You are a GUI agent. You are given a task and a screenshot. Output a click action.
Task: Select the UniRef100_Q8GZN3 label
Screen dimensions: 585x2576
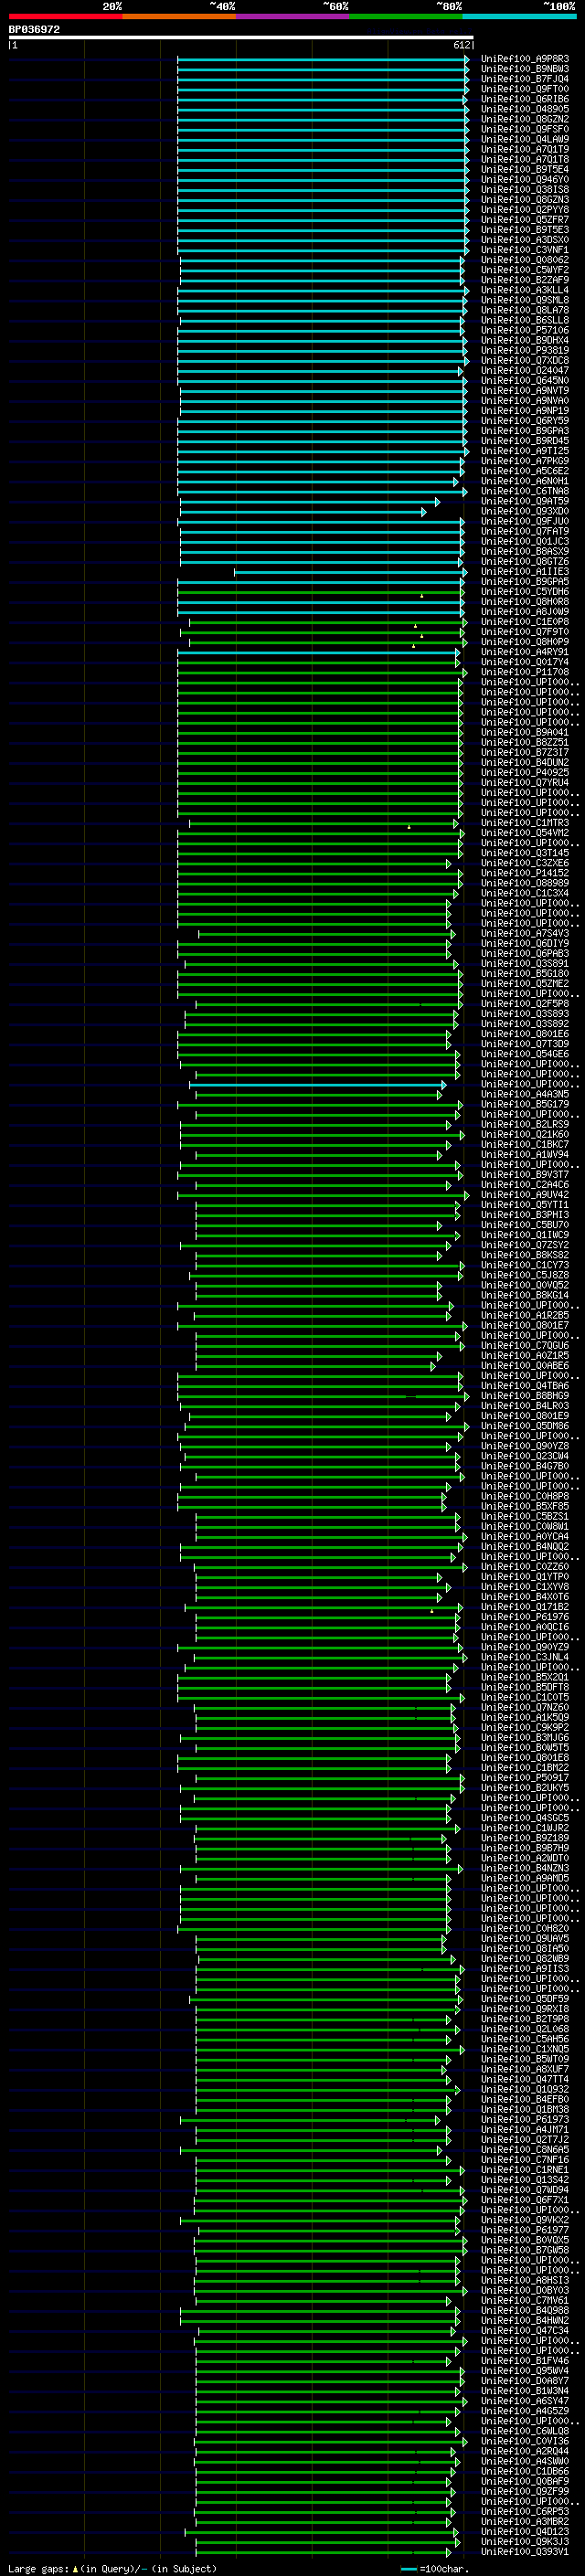(524, 200)
